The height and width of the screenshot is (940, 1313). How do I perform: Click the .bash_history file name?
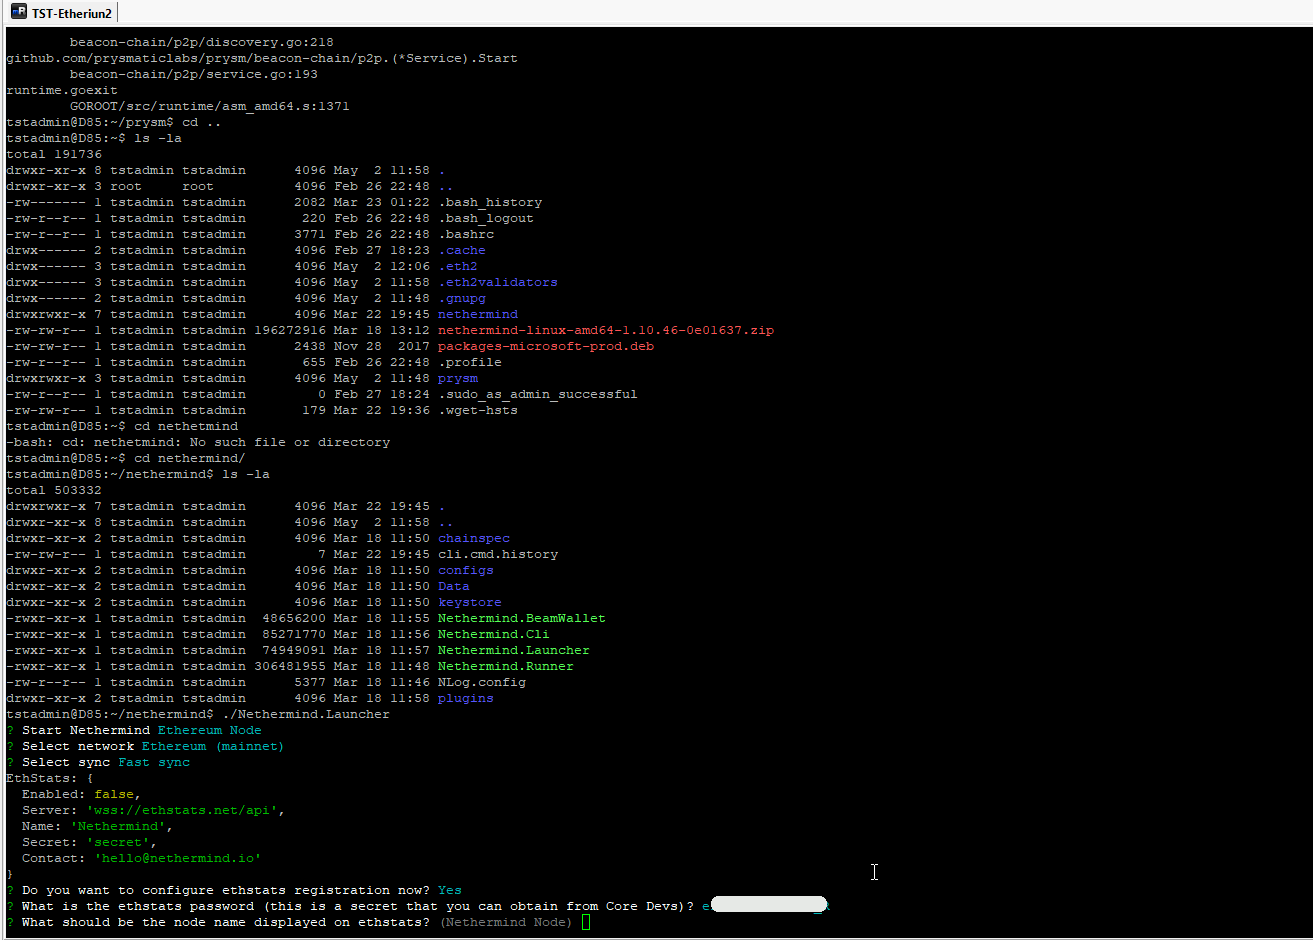[x=490, y=202]
